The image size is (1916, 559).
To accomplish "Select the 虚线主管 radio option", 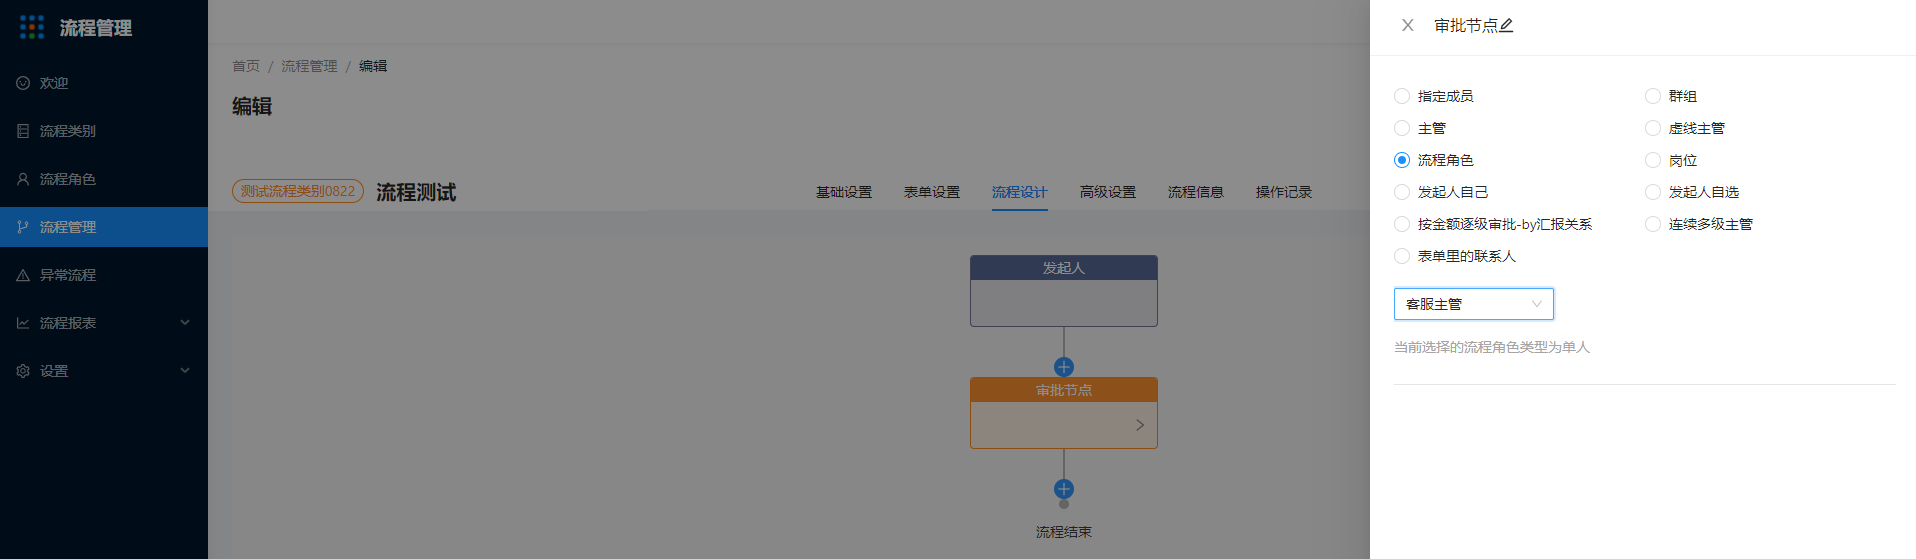I will pos(1653,128).
